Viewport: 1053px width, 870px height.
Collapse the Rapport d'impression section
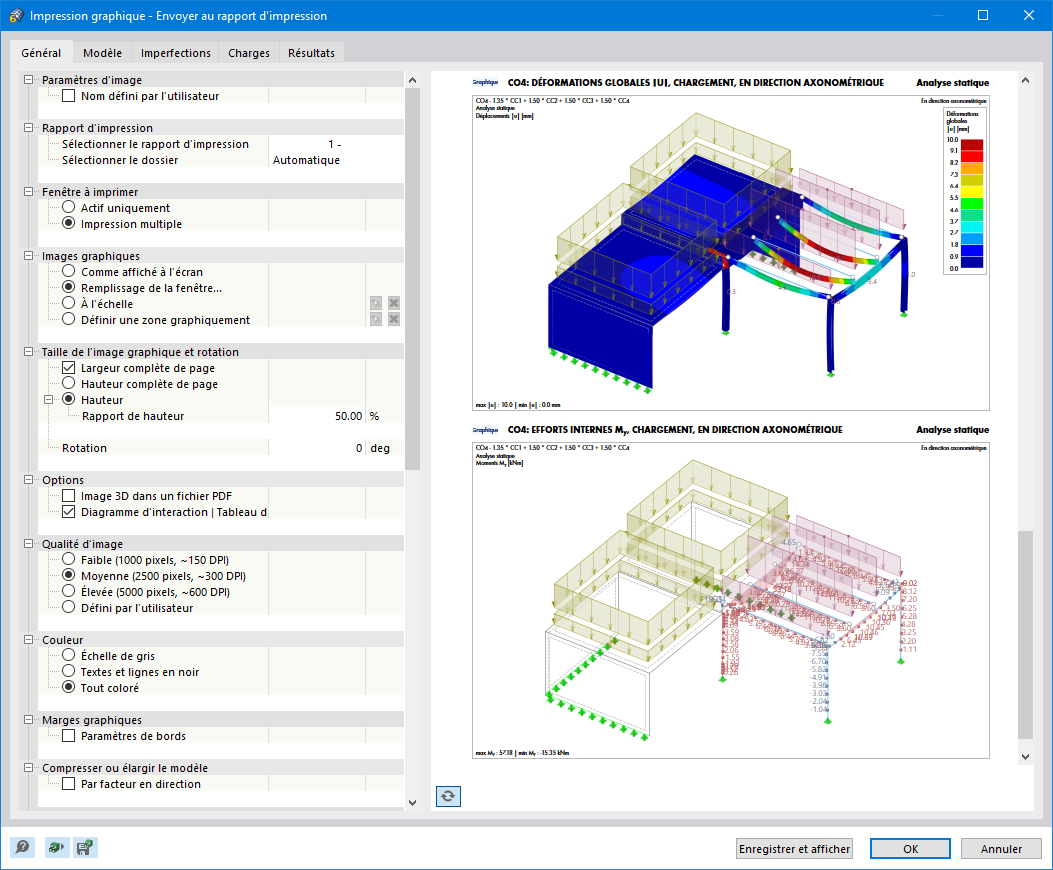point(28,128)
